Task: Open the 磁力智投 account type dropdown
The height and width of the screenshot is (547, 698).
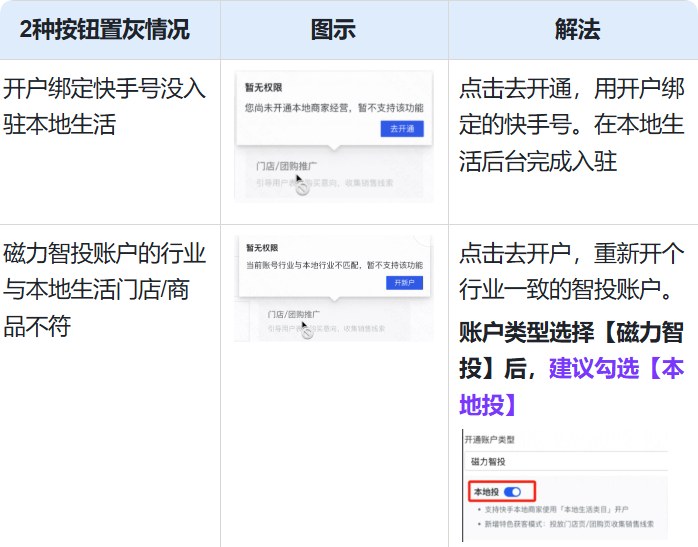Action: coord(566,462)
